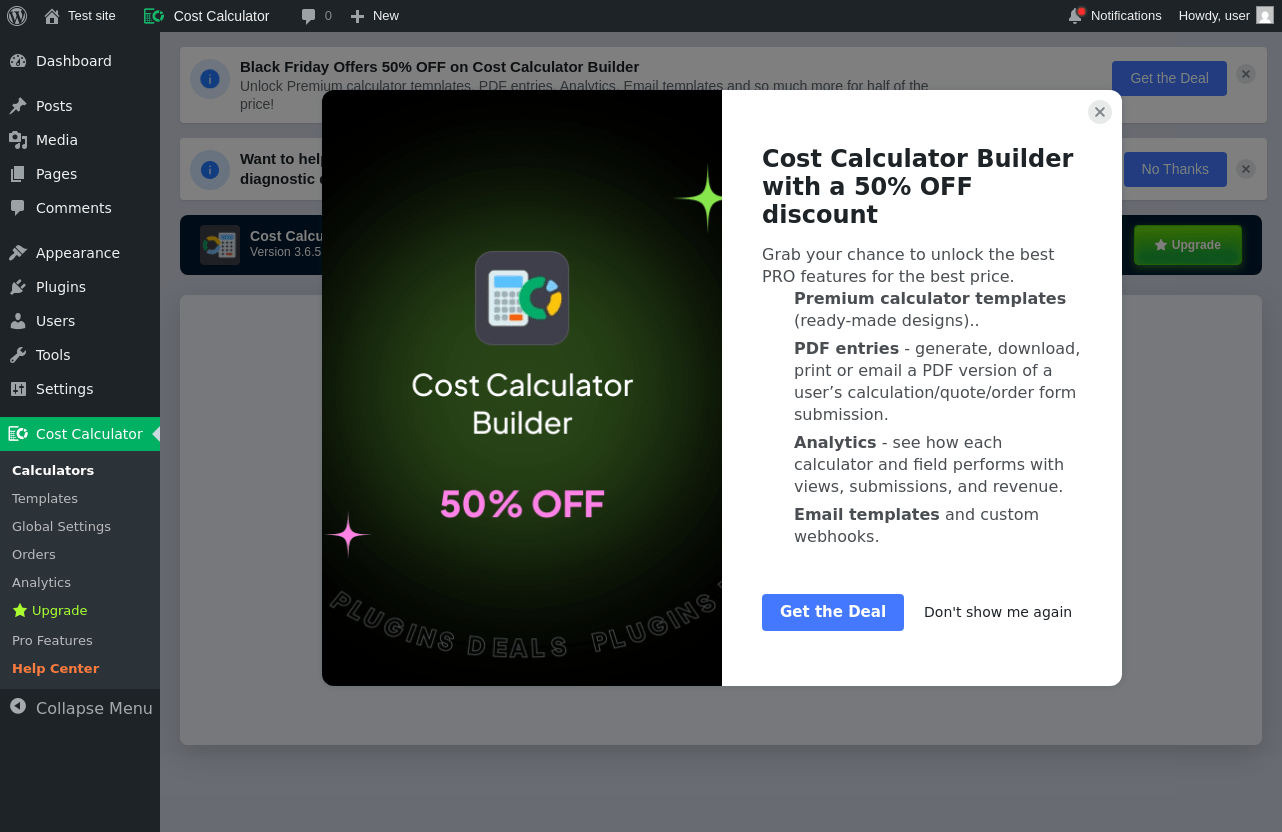Viewport: 1282px width, 832px height.
Task: Click the Posts pushpin icon
Action: pyautogui.click(x=18, y=106)
